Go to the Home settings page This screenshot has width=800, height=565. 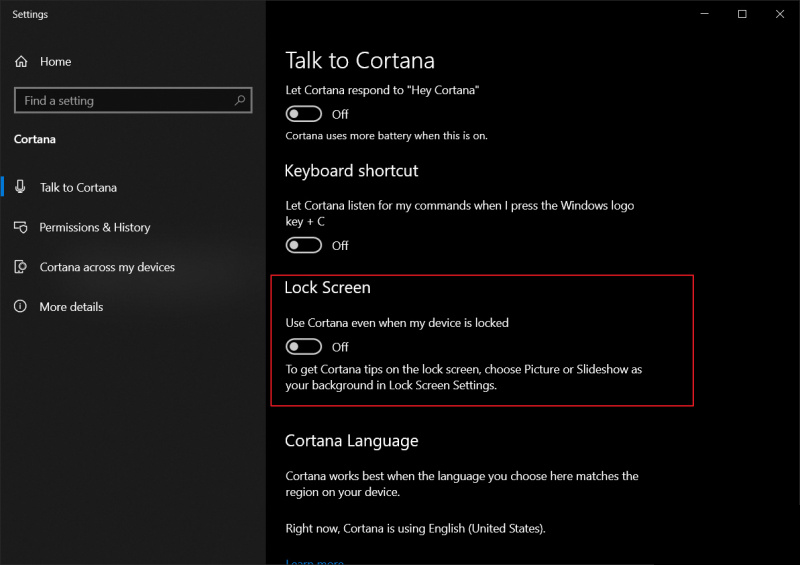click(x=55, y=62)
